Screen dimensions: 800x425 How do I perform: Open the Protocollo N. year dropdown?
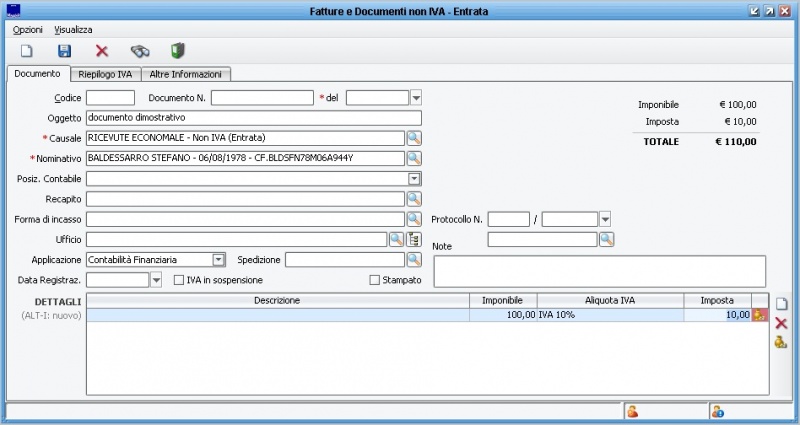click(x=605, y=219)
